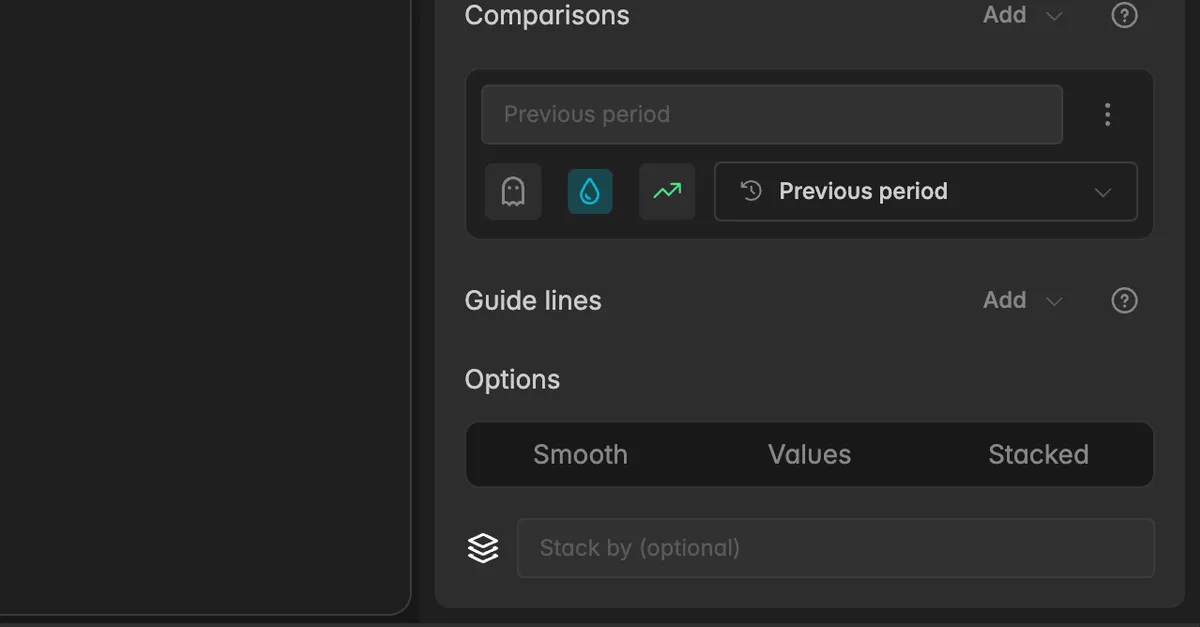The height and width of the screenshot is (627, 1200).
Task: Open the Previous period dropdown
Action: coord(926,191)
